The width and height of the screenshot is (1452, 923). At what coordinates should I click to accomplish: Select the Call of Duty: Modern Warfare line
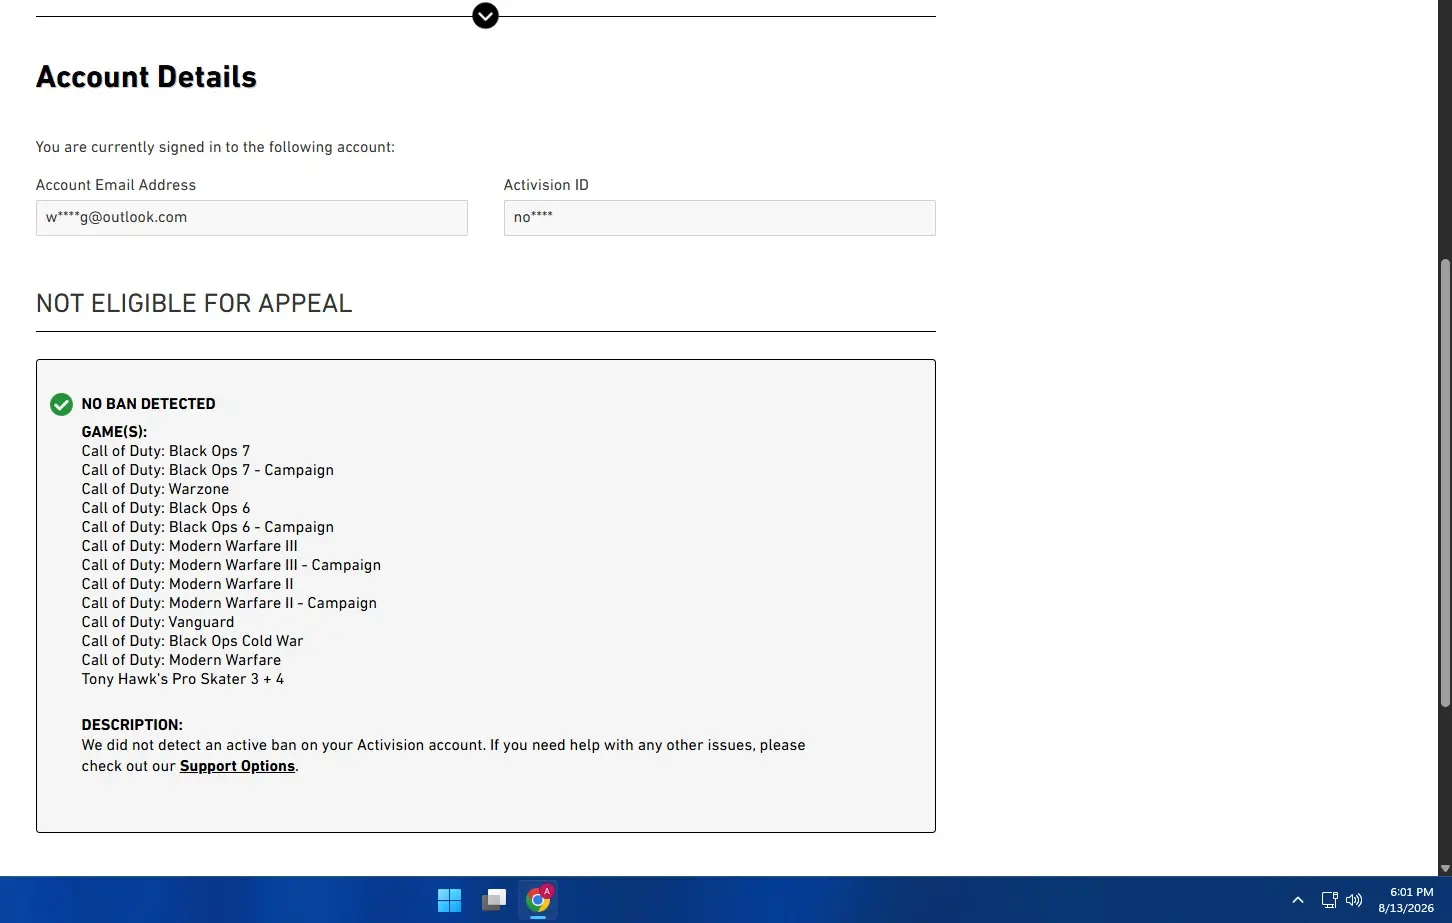pyautogui.click(x=181, y=660)
